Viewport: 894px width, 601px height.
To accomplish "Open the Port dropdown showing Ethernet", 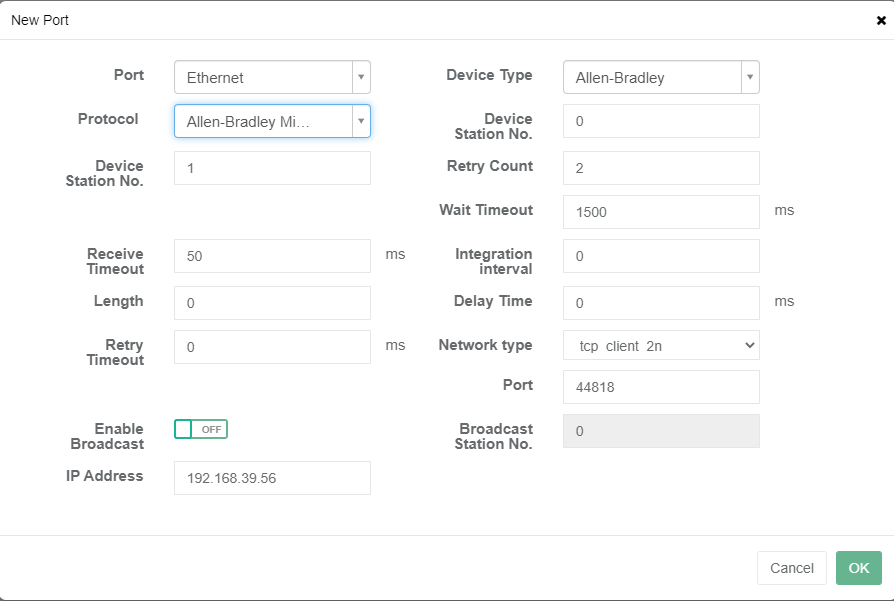I will (x=272, y=77).
